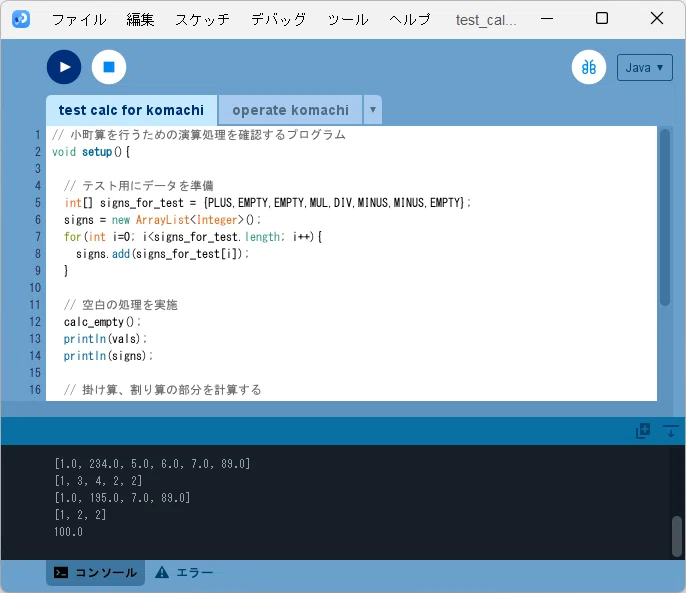Screen dimensions: 686x593
Task: Click the println(signs) line
Action: click(x=108, y=356)
